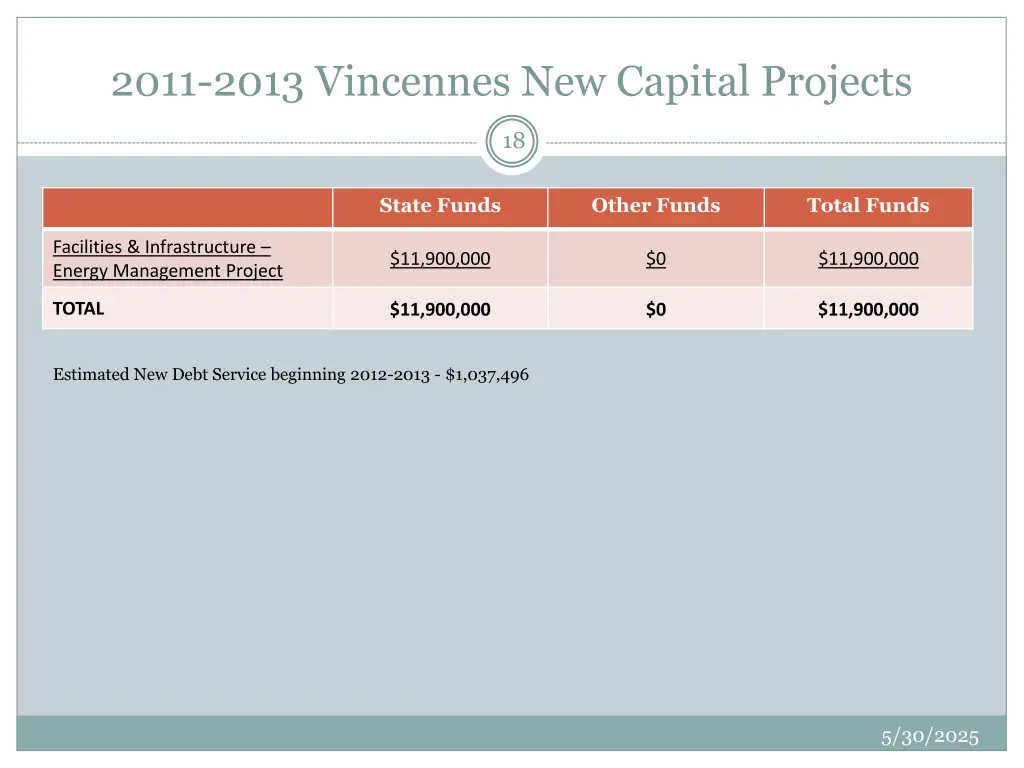Click the empty gray area below the table note

click(x=510, y=550)
